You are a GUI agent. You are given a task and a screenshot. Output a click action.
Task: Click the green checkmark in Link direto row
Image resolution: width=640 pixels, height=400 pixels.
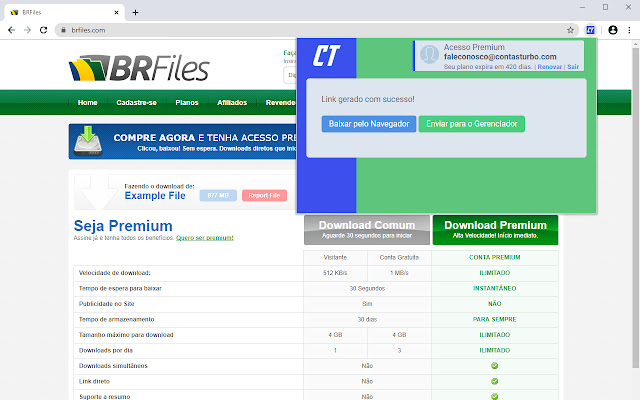(x=494, y=381)
